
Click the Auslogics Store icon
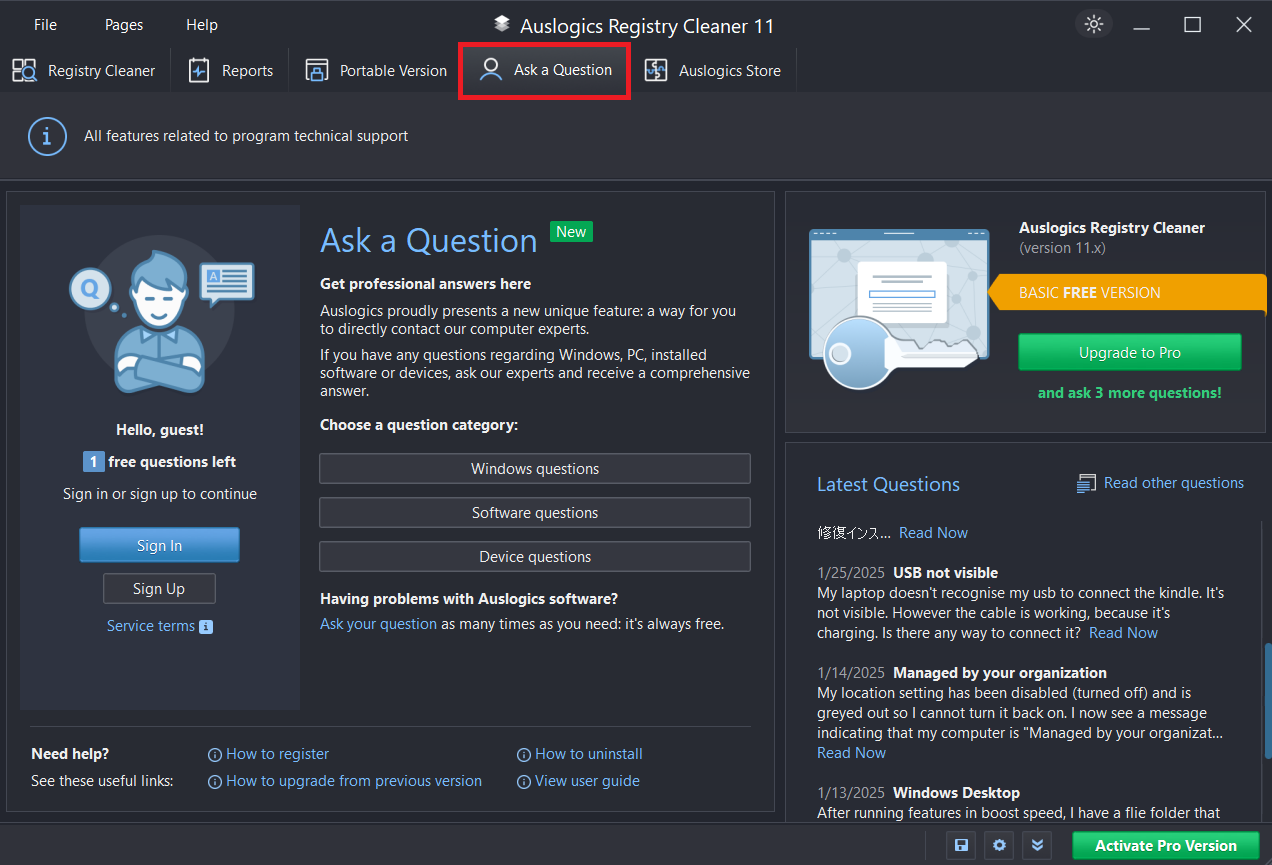(x=656, y=70)
